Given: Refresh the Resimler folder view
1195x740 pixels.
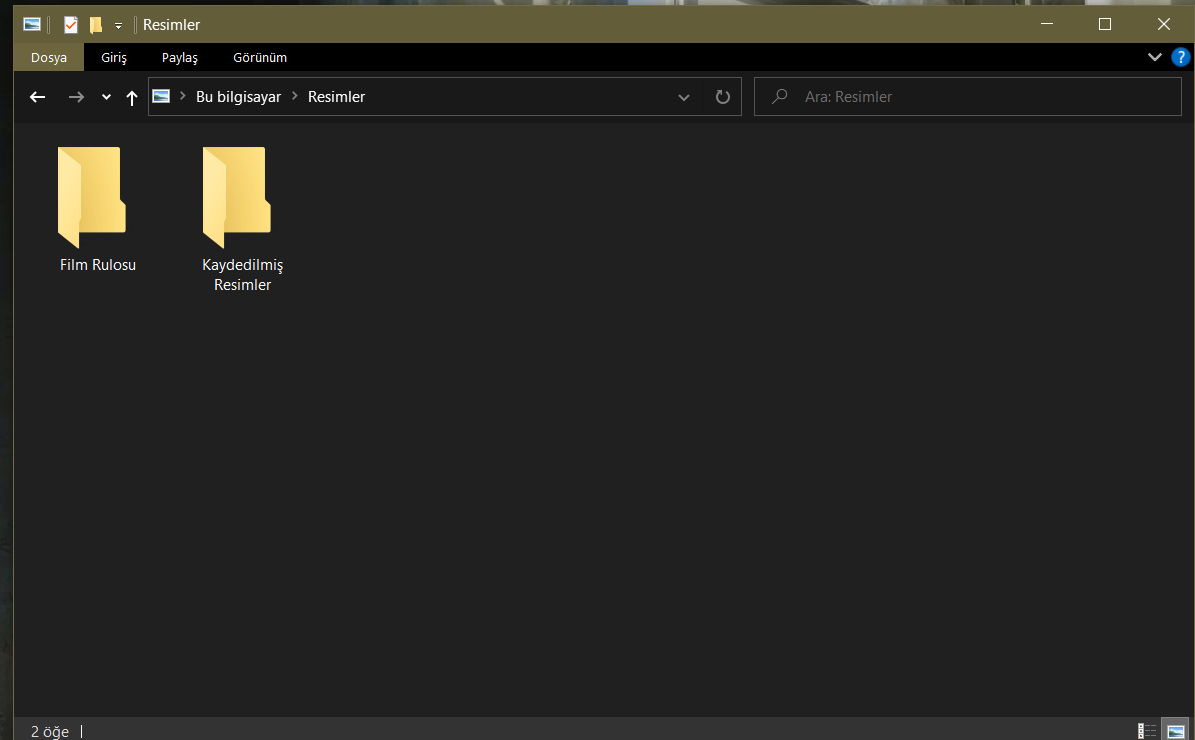Looking at the screenshot, I should point(722,97).
